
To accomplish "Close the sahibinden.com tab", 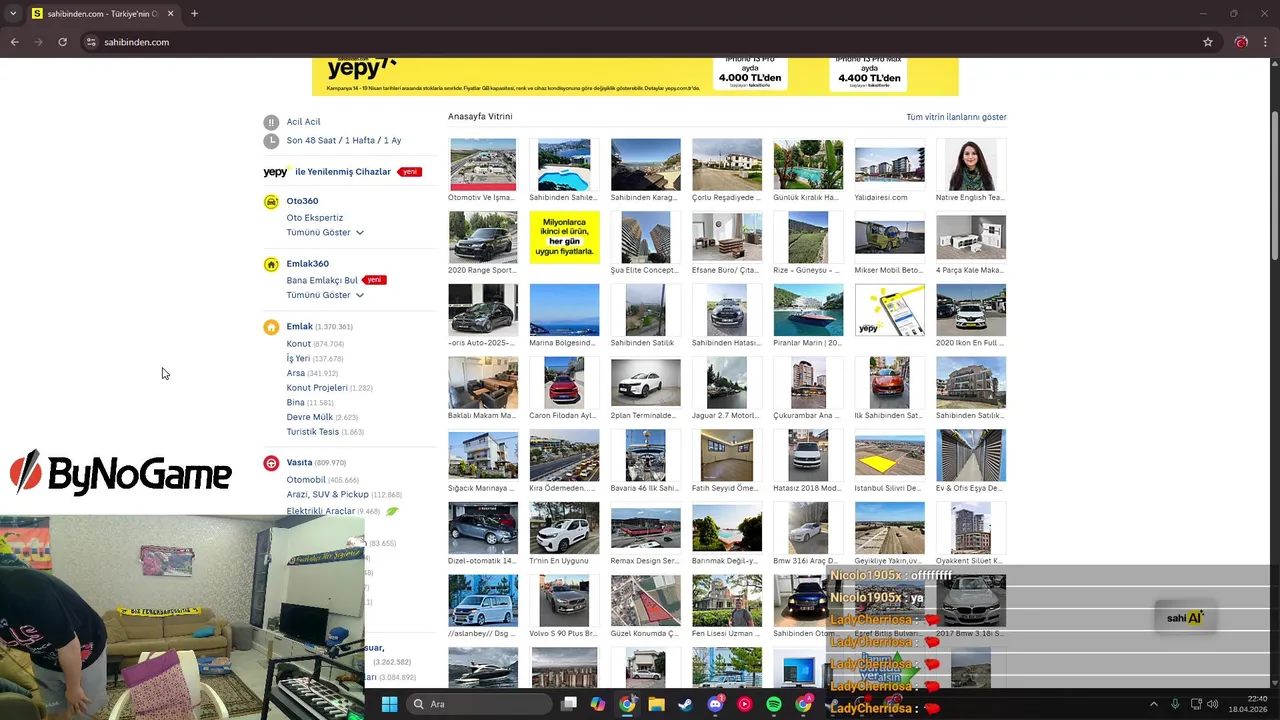I will pyautogui.click(x=170, y=14).
